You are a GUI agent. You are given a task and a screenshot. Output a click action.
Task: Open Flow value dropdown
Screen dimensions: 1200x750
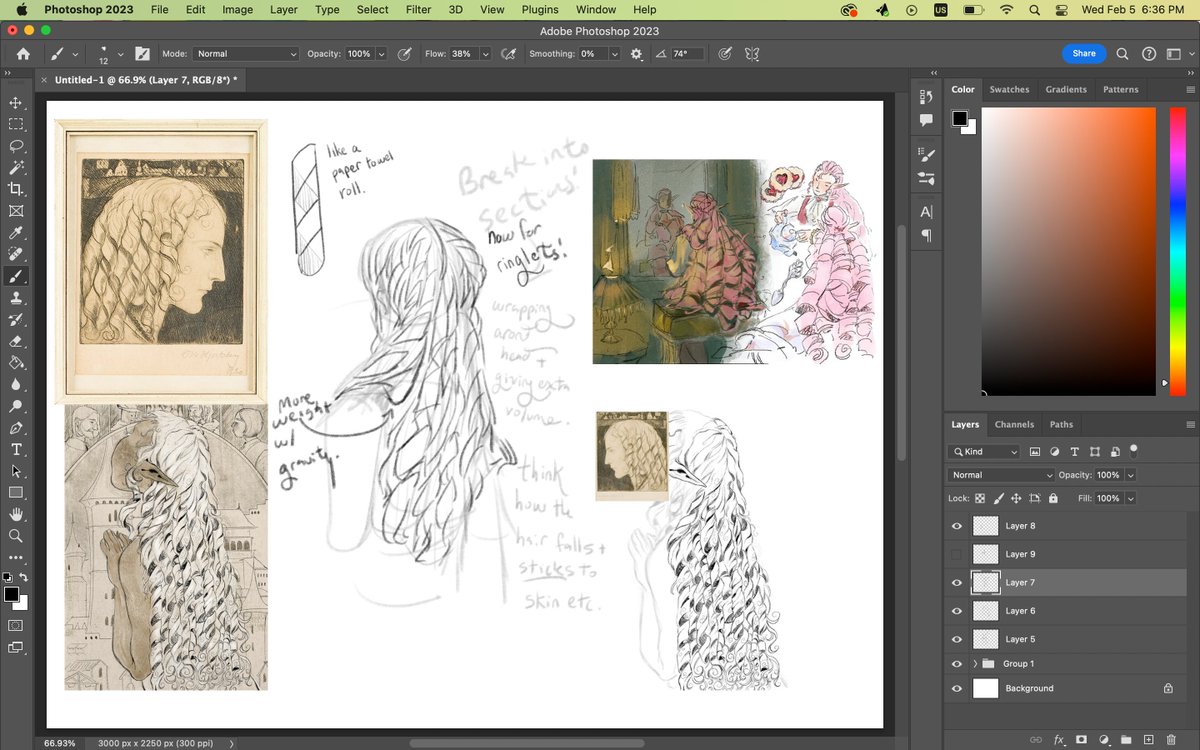coord(485,54)
